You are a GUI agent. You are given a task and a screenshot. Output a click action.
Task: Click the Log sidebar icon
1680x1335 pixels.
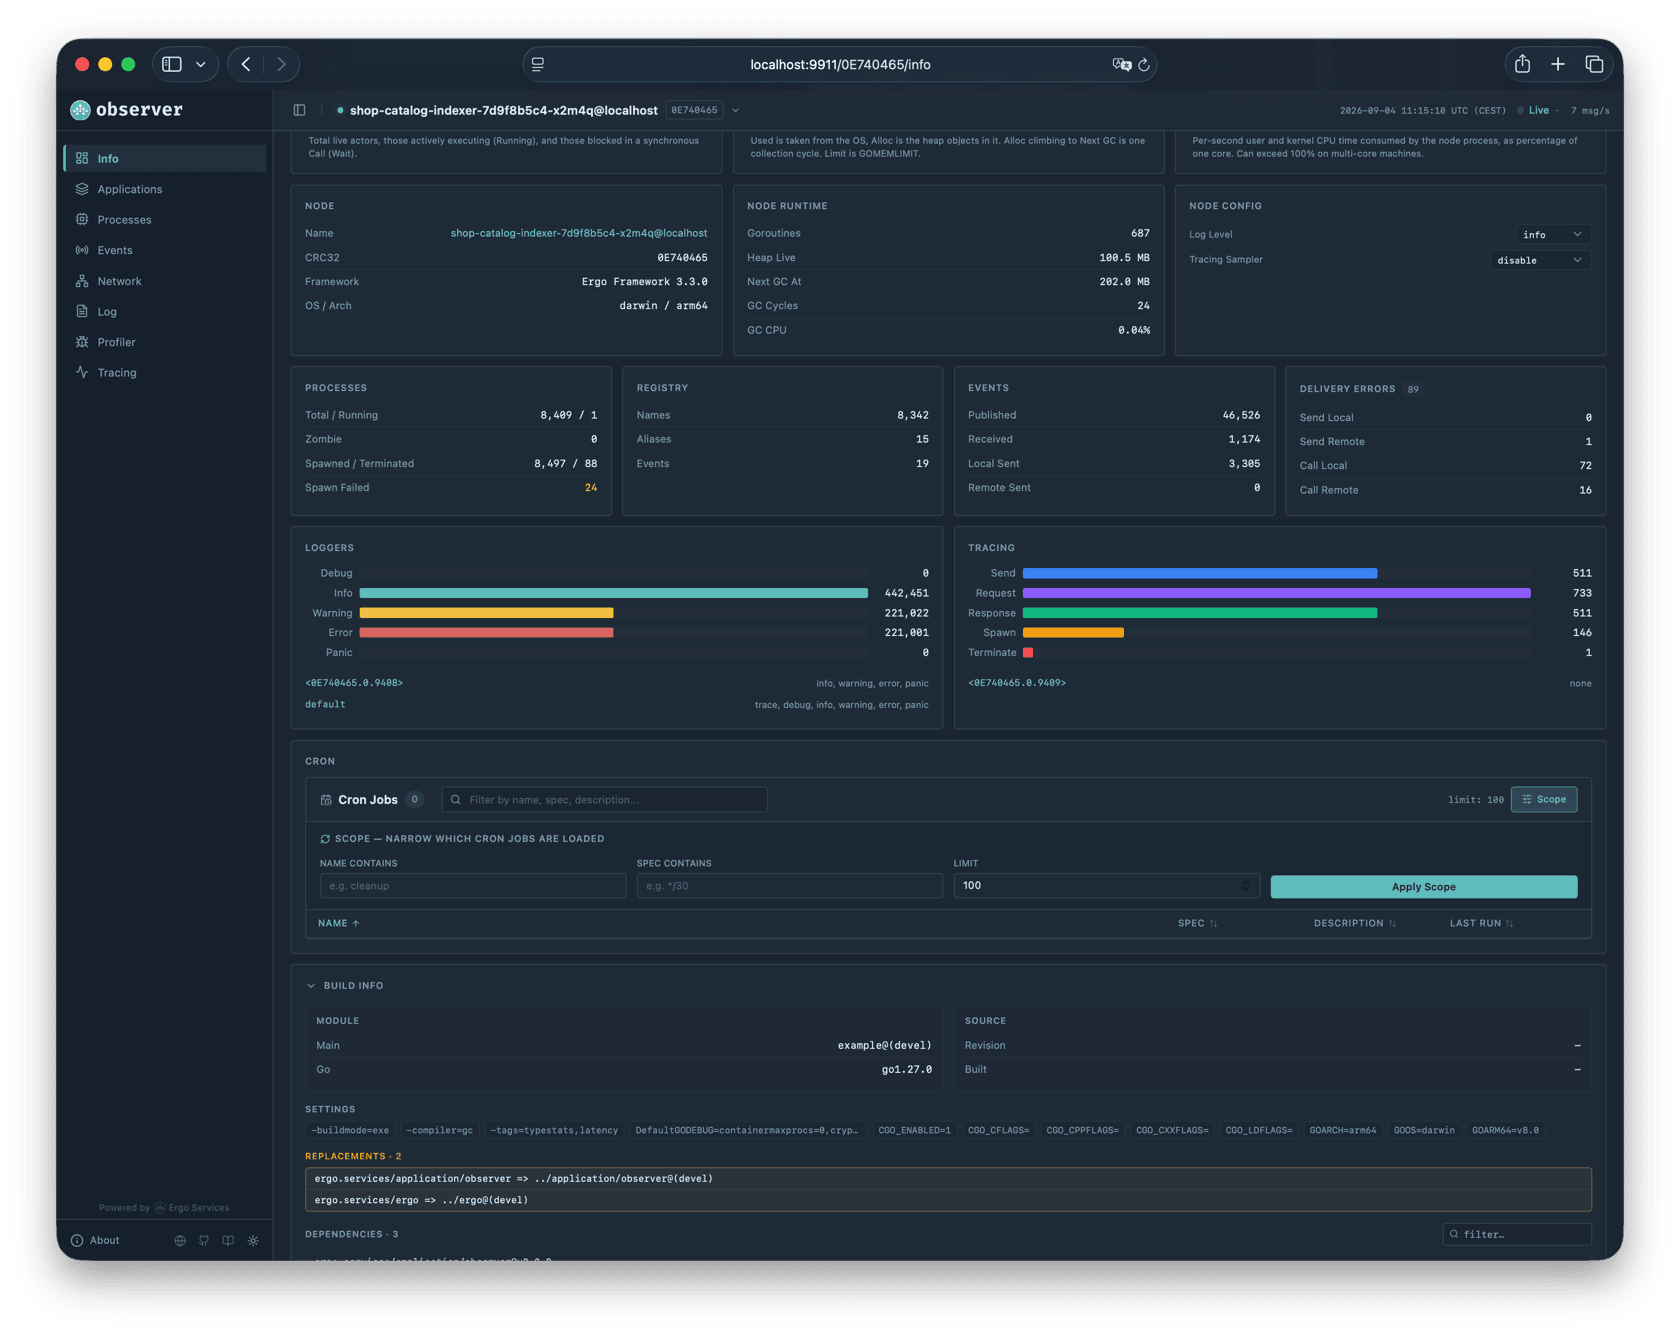pos(82,311)
